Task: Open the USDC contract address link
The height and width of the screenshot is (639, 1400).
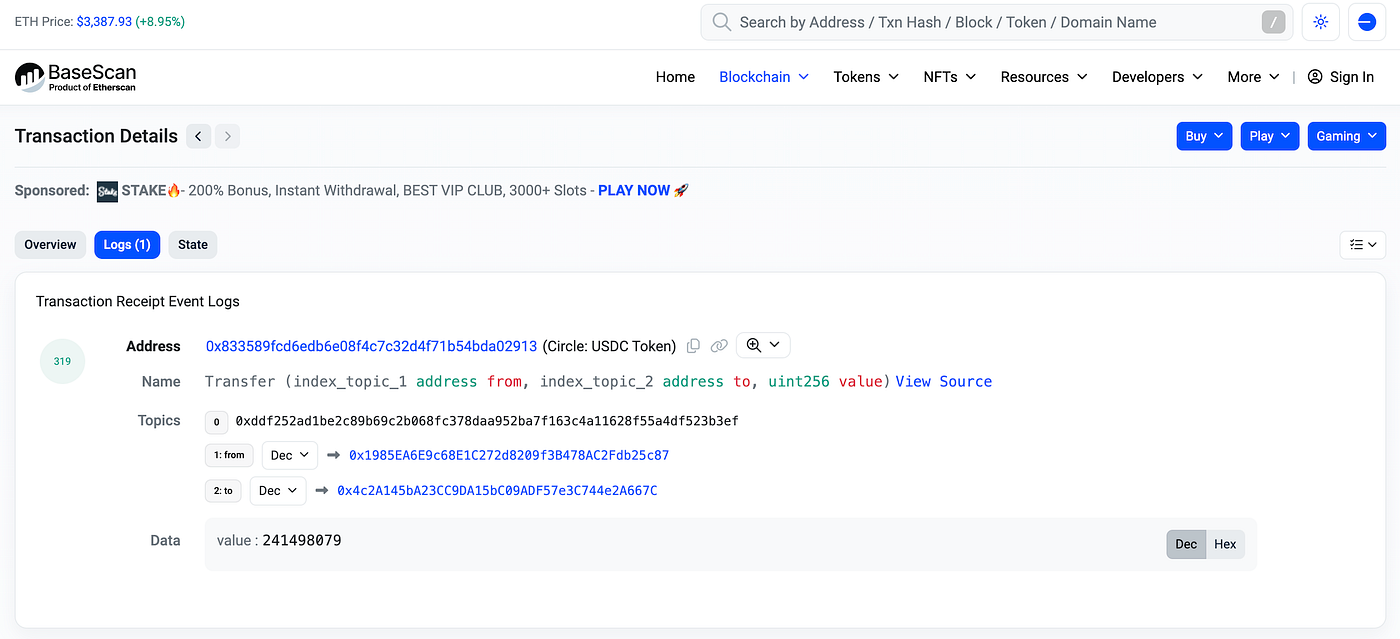Action: click(371, 346)
